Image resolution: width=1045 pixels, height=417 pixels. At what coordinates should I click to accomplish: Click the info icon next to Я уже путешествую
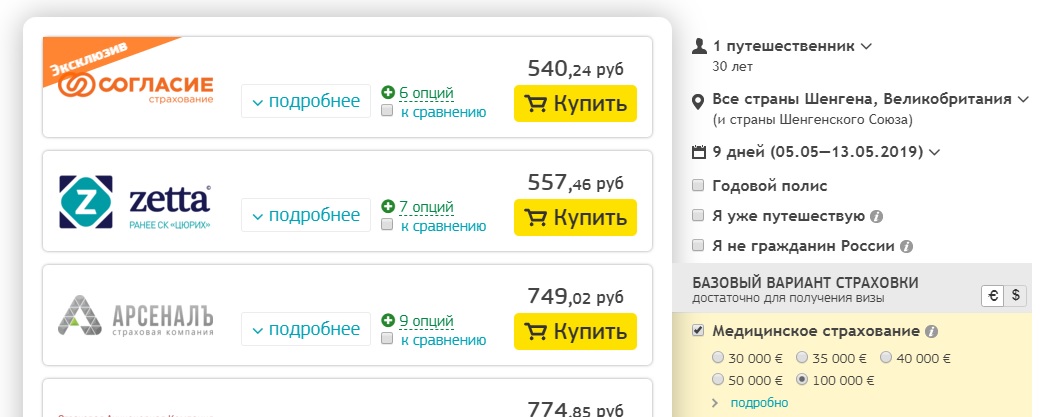click(877, 216)
